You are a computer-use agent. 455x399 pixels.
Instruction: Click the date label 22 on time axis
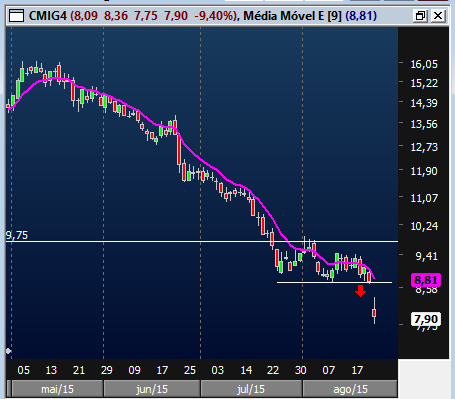[273, 370]
